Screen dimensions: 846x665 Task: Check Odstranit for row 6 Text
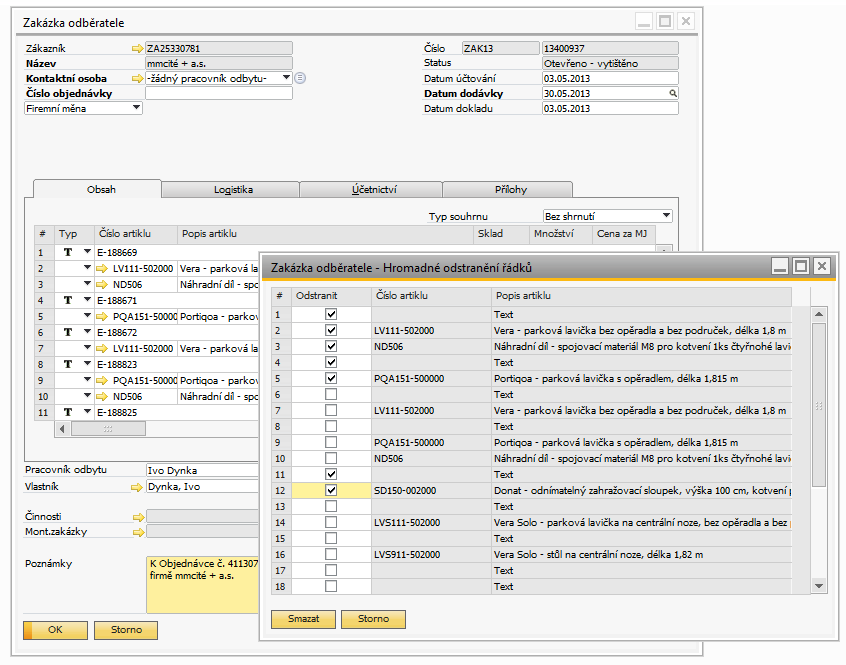[331, 394]
